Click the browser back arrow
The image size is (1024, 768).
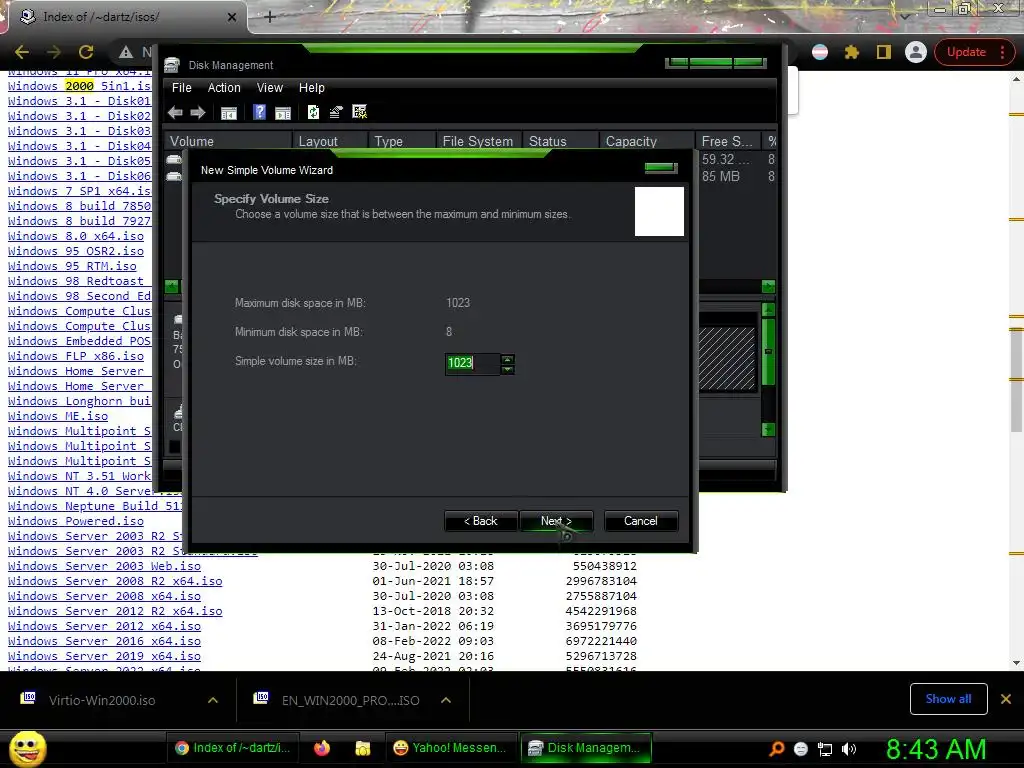[22, 52]
